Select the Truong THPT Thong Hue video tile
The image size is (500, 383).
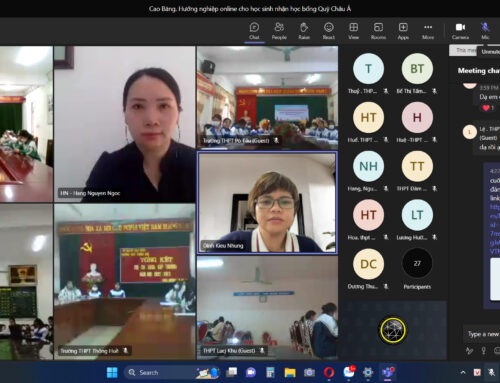tap(125, 282)
